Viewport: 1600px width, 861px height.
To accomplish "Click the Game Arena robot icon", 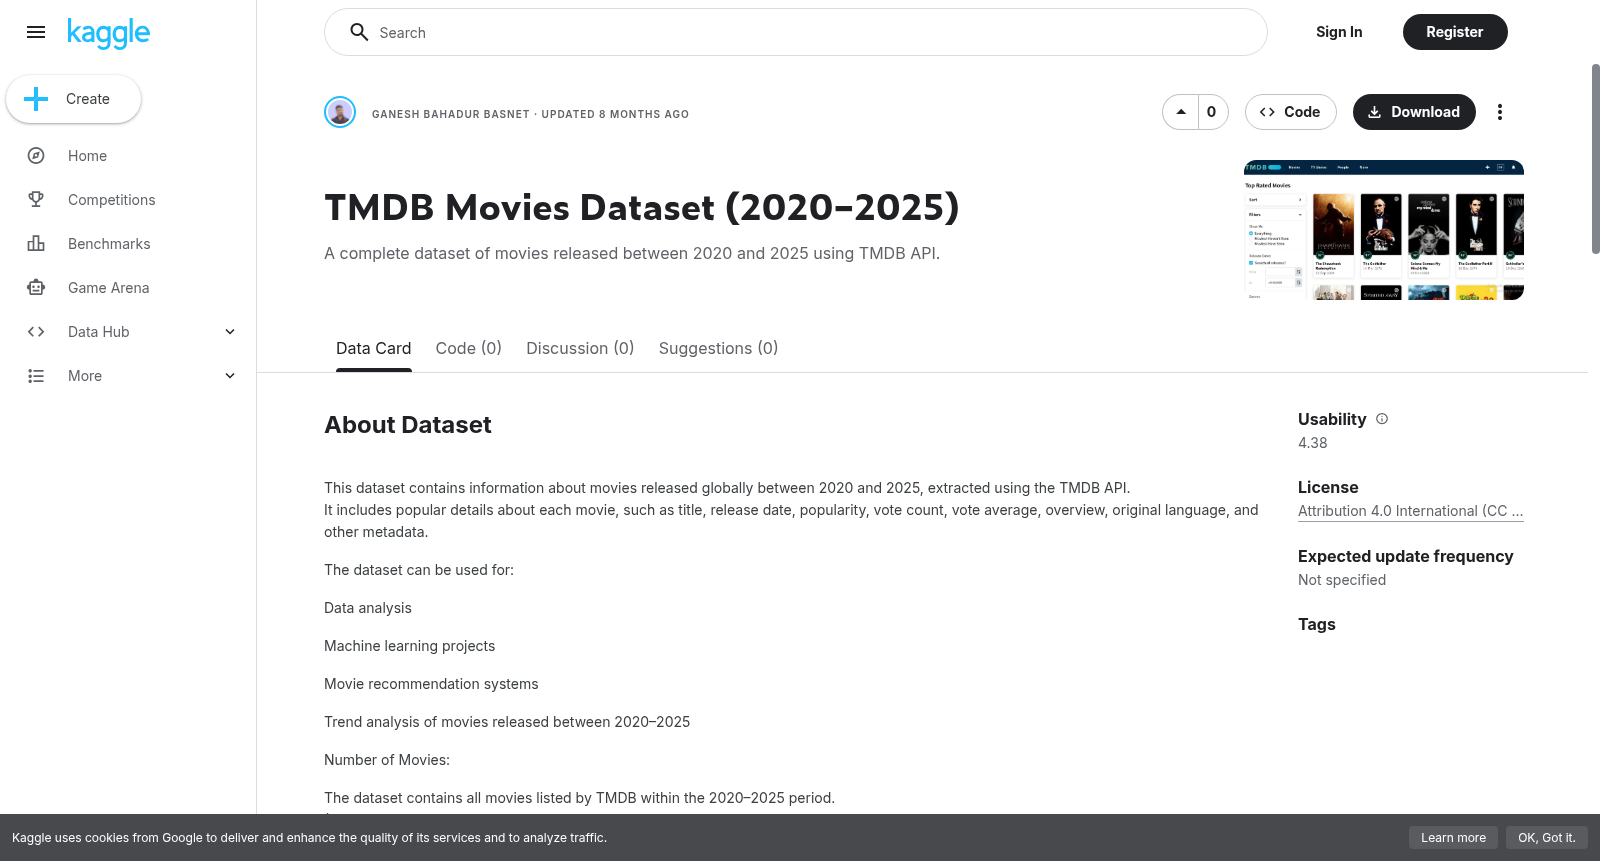I will point(36,288).
